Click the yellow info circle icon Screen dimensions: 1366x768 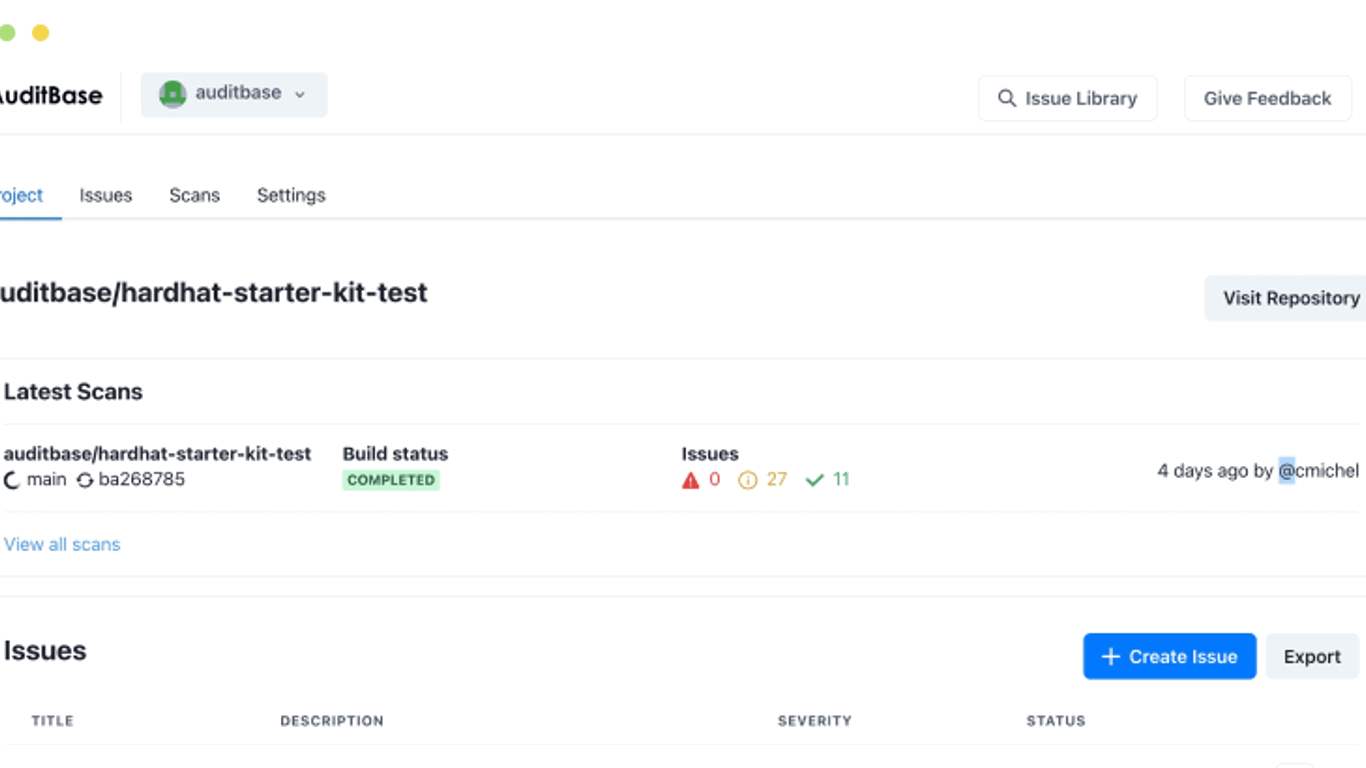pos(747,480)
